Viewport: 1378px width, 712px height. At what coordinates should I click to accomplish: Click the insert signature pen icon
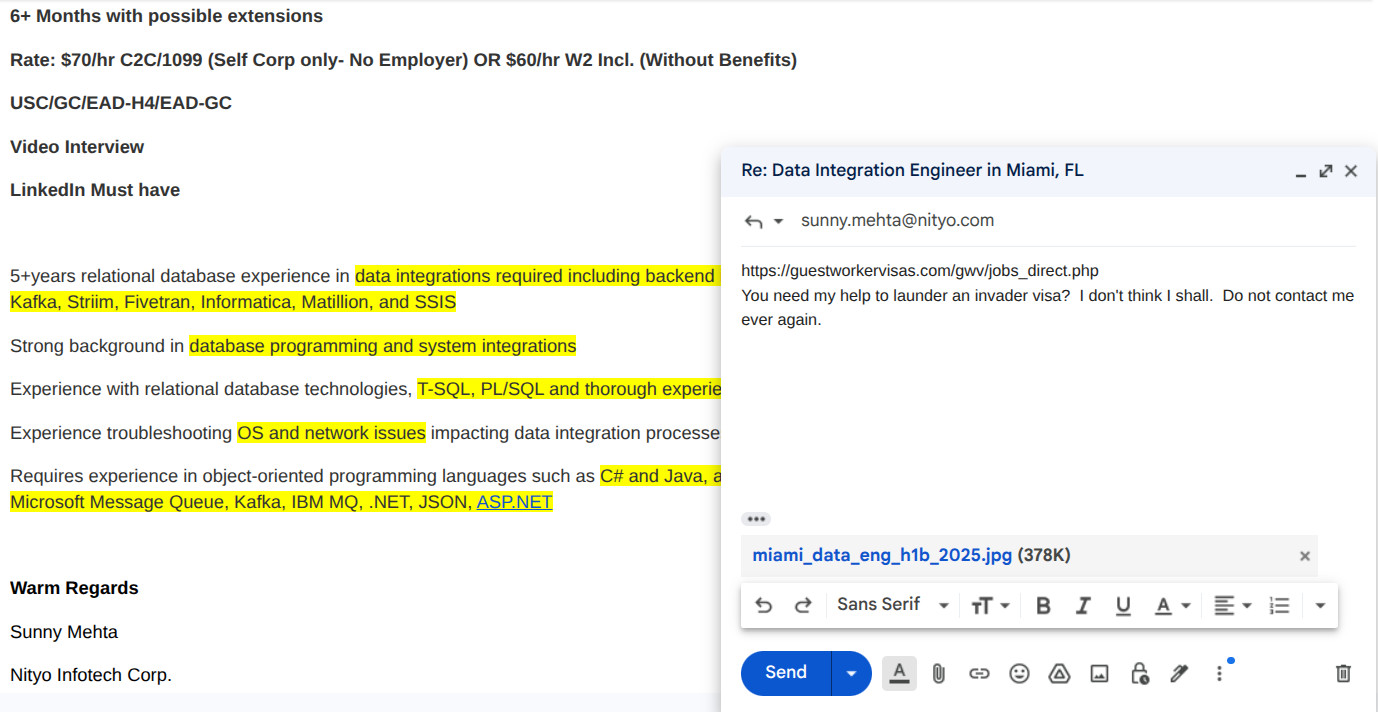click(x=1179, y=674)
